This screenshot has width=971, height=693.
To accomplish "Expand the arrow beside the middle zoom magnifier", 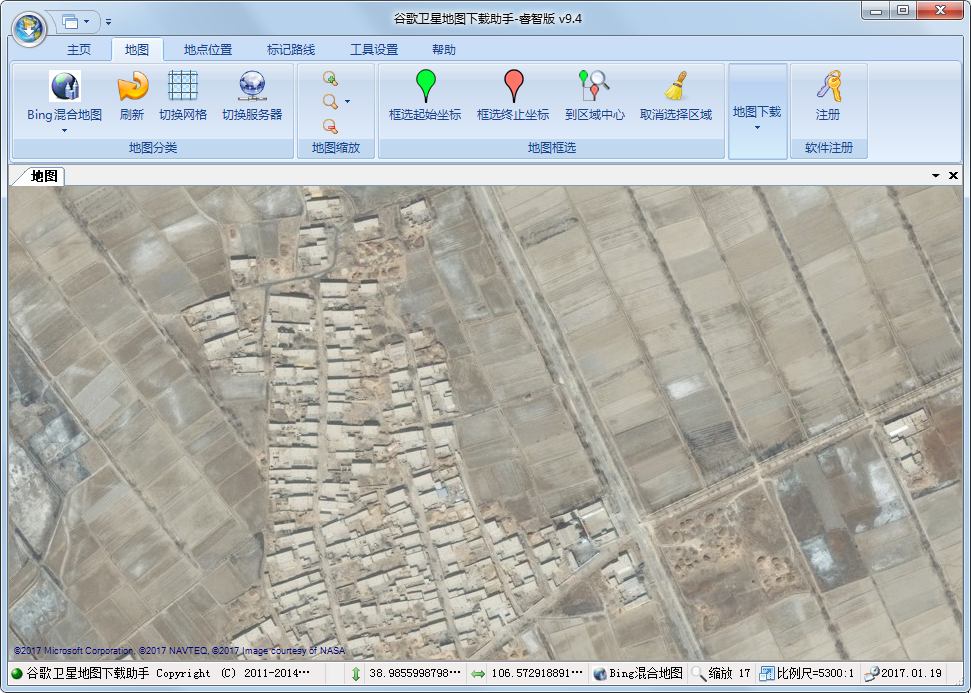I will tap(347, 101).
